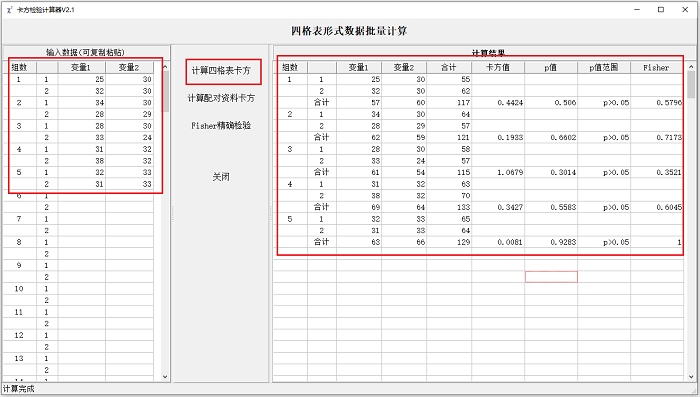
Task: Click the results table scrollbar thumb
Action: [691, 85]
